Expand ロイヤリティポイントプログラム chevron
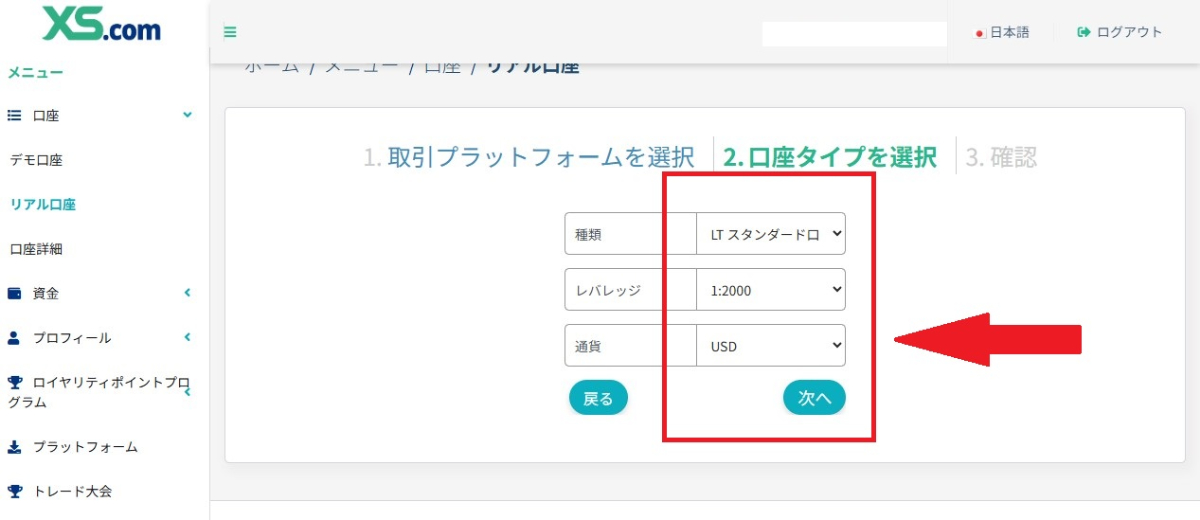Viewport: 1200px width, 520px height. (x=187, y=392)
